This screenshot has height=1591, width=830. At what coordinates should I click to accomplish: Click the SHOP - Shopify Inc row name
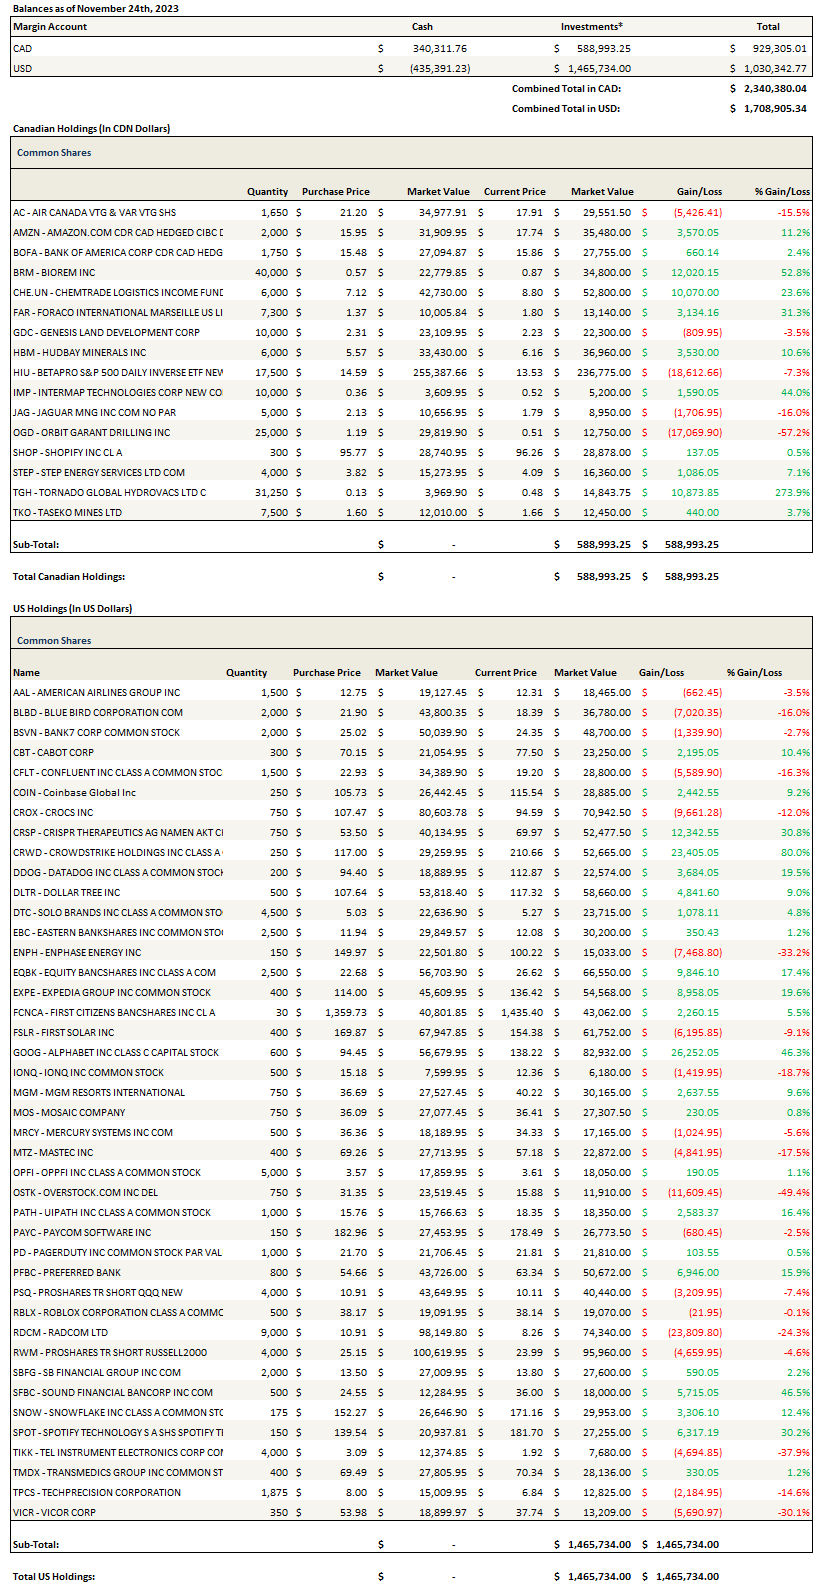click(x=67, y=452)
